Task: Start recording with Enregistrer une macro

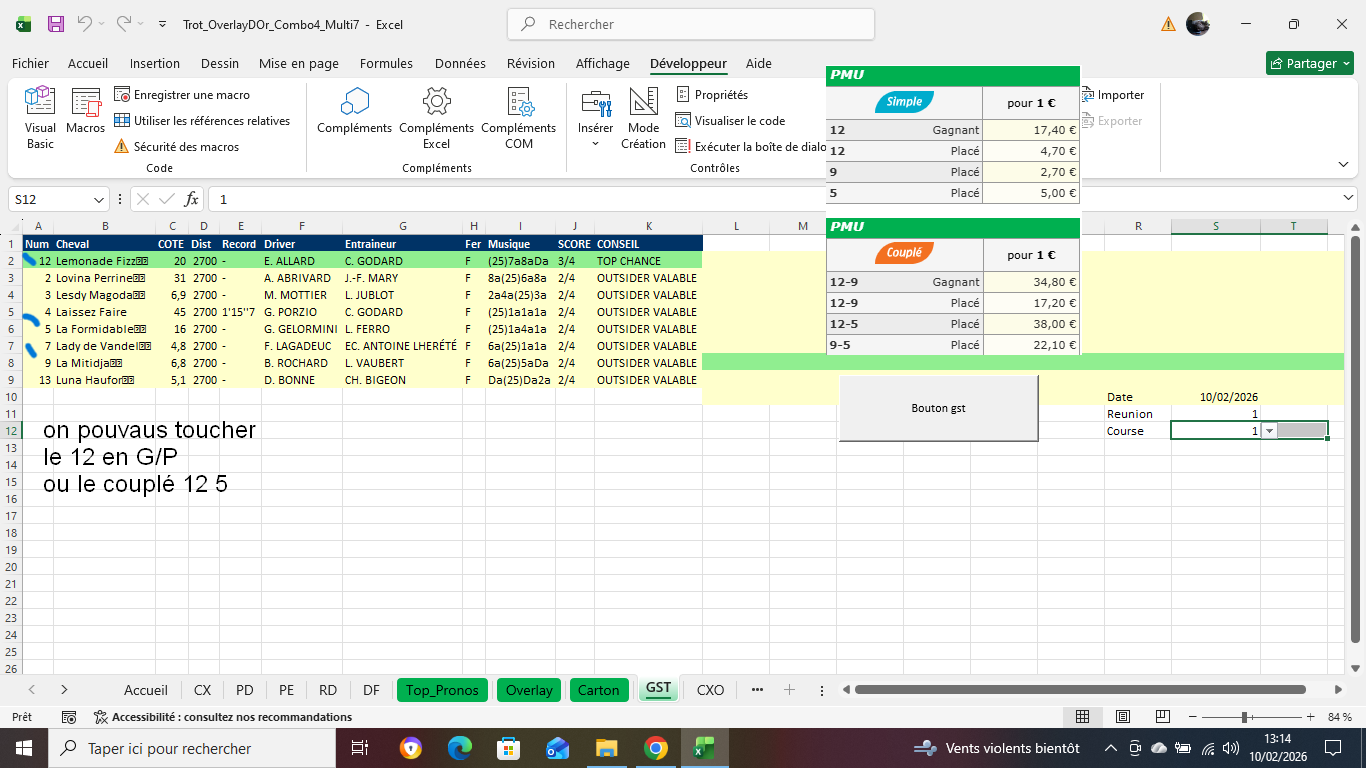Action: click(181, 95)
